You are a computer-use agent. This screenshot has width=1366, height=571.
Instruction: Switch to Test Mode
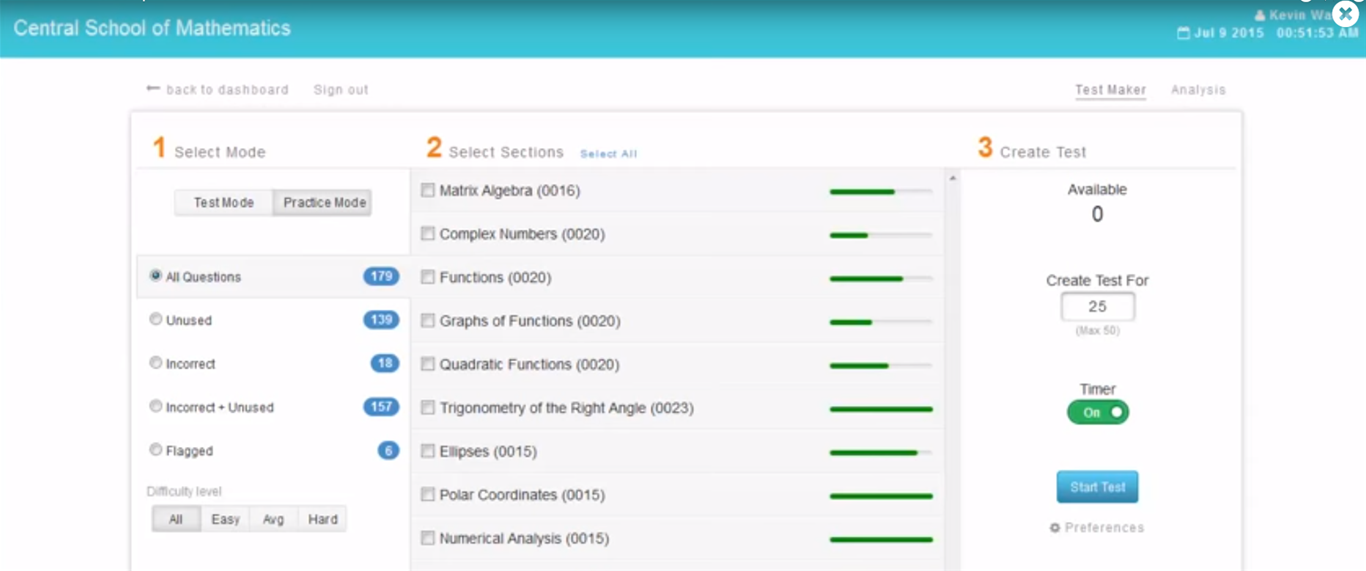[x=223, y=203]
